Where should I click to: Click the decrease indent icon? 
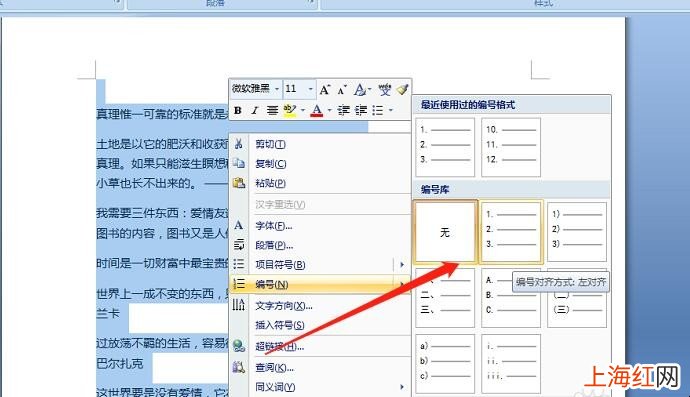343,110
